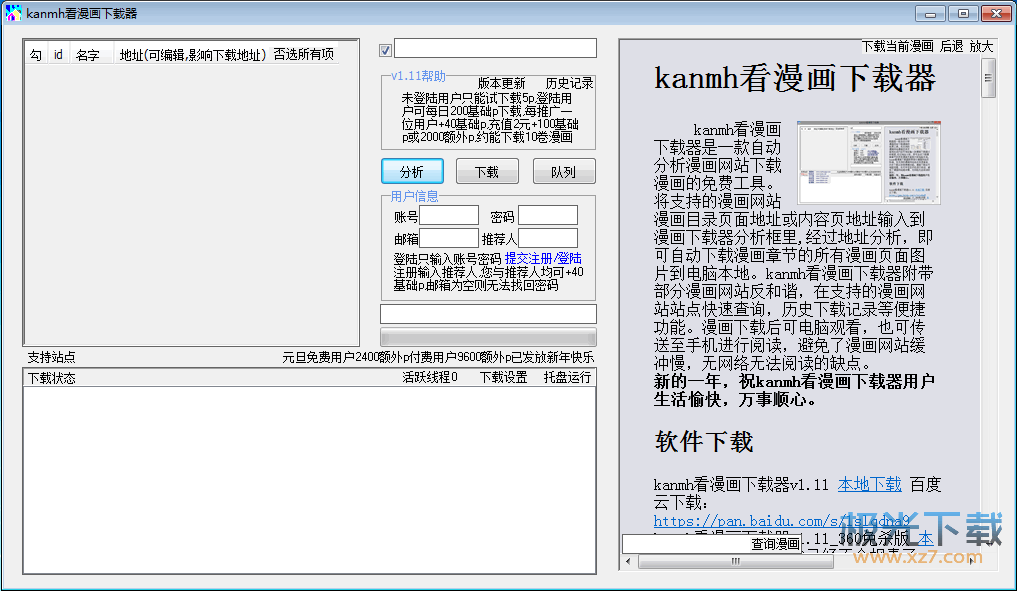Click the 勾 column header
The width and height of the screenshot is (1017, 591).
(36, 54)
